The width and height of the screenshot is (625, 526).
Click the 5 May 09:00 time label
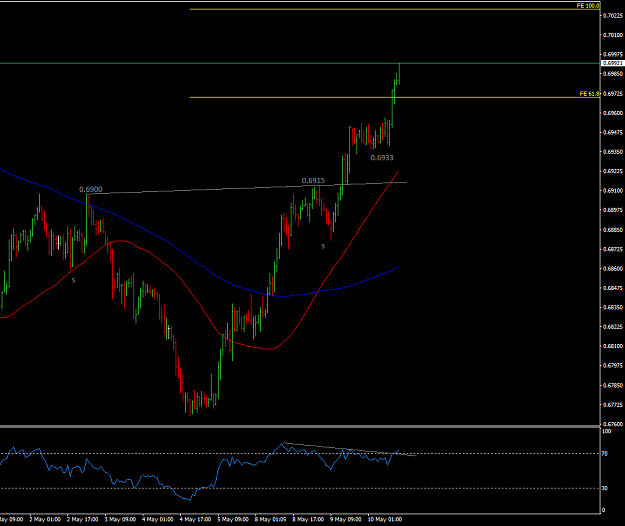233,519
